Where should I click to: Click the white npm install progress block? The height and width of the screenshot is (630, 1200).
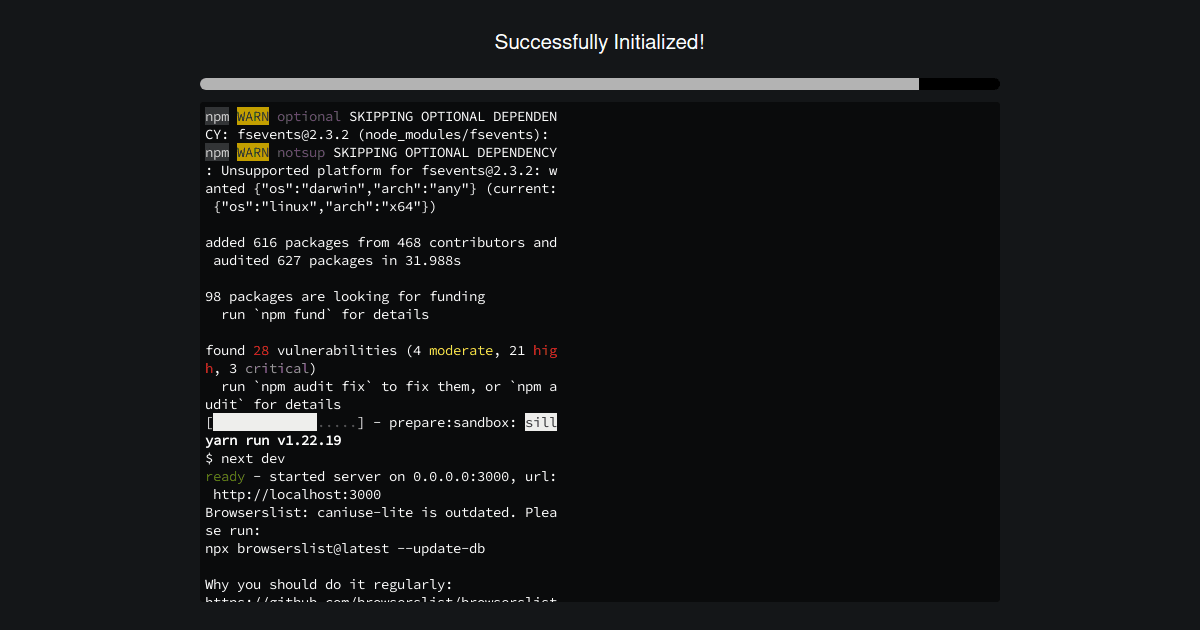pyautogui.click(x=265, y=423)
